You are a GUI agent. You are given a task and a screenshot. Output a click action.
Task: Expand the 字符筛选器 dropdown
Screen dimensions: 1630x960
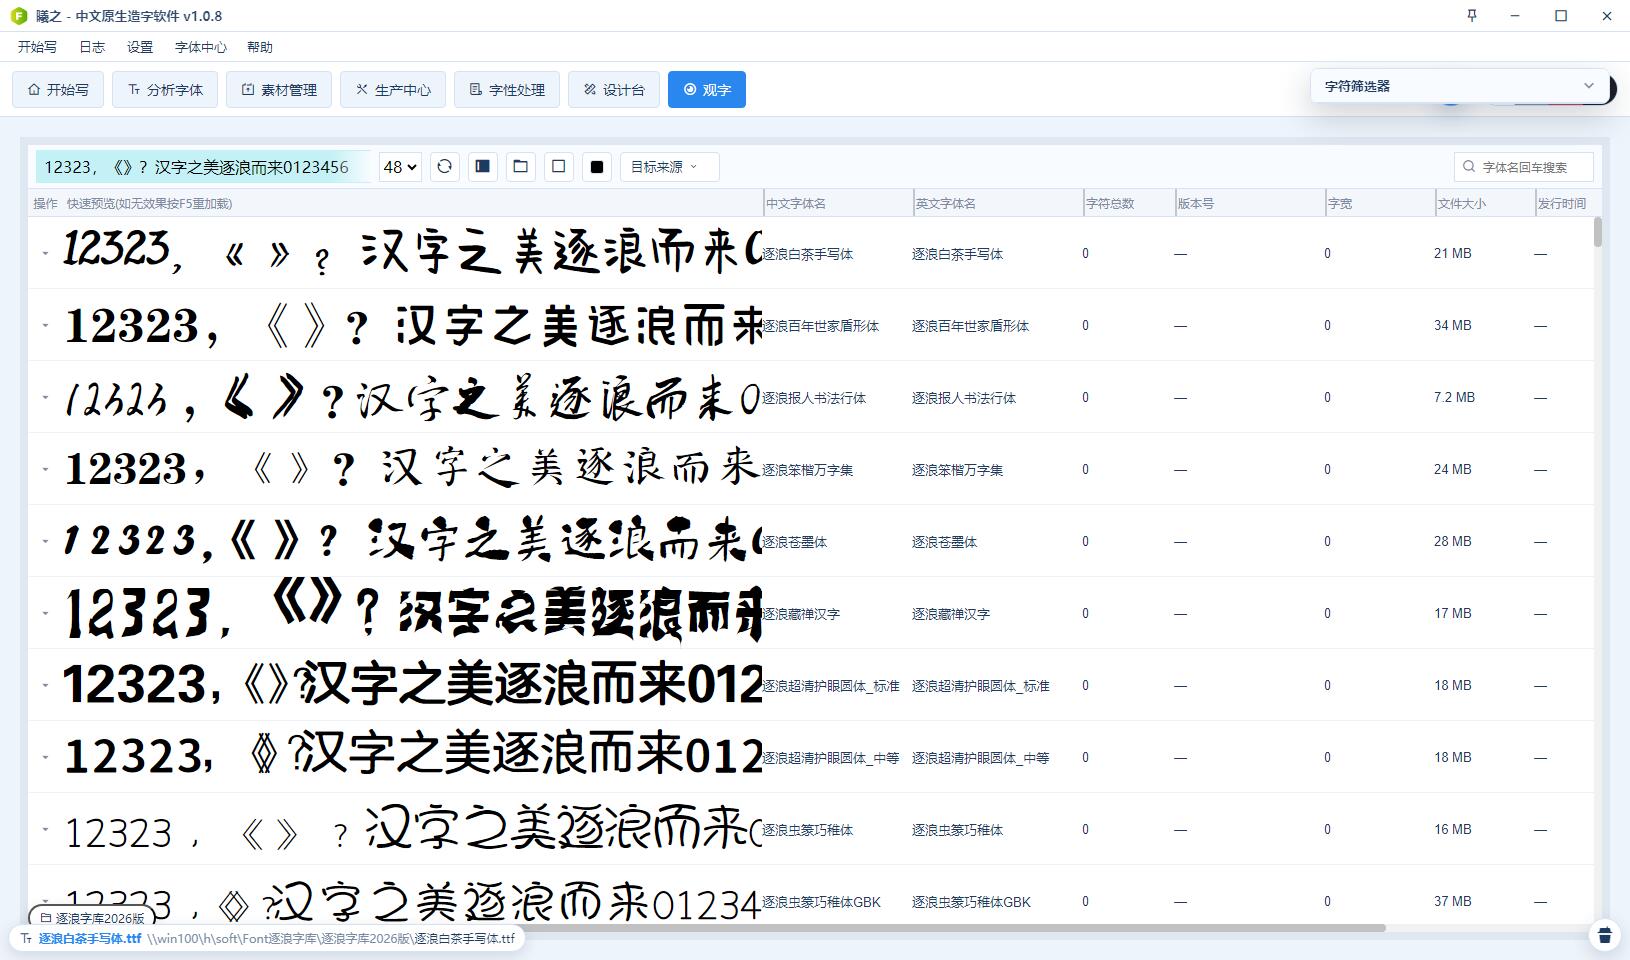1459,86
